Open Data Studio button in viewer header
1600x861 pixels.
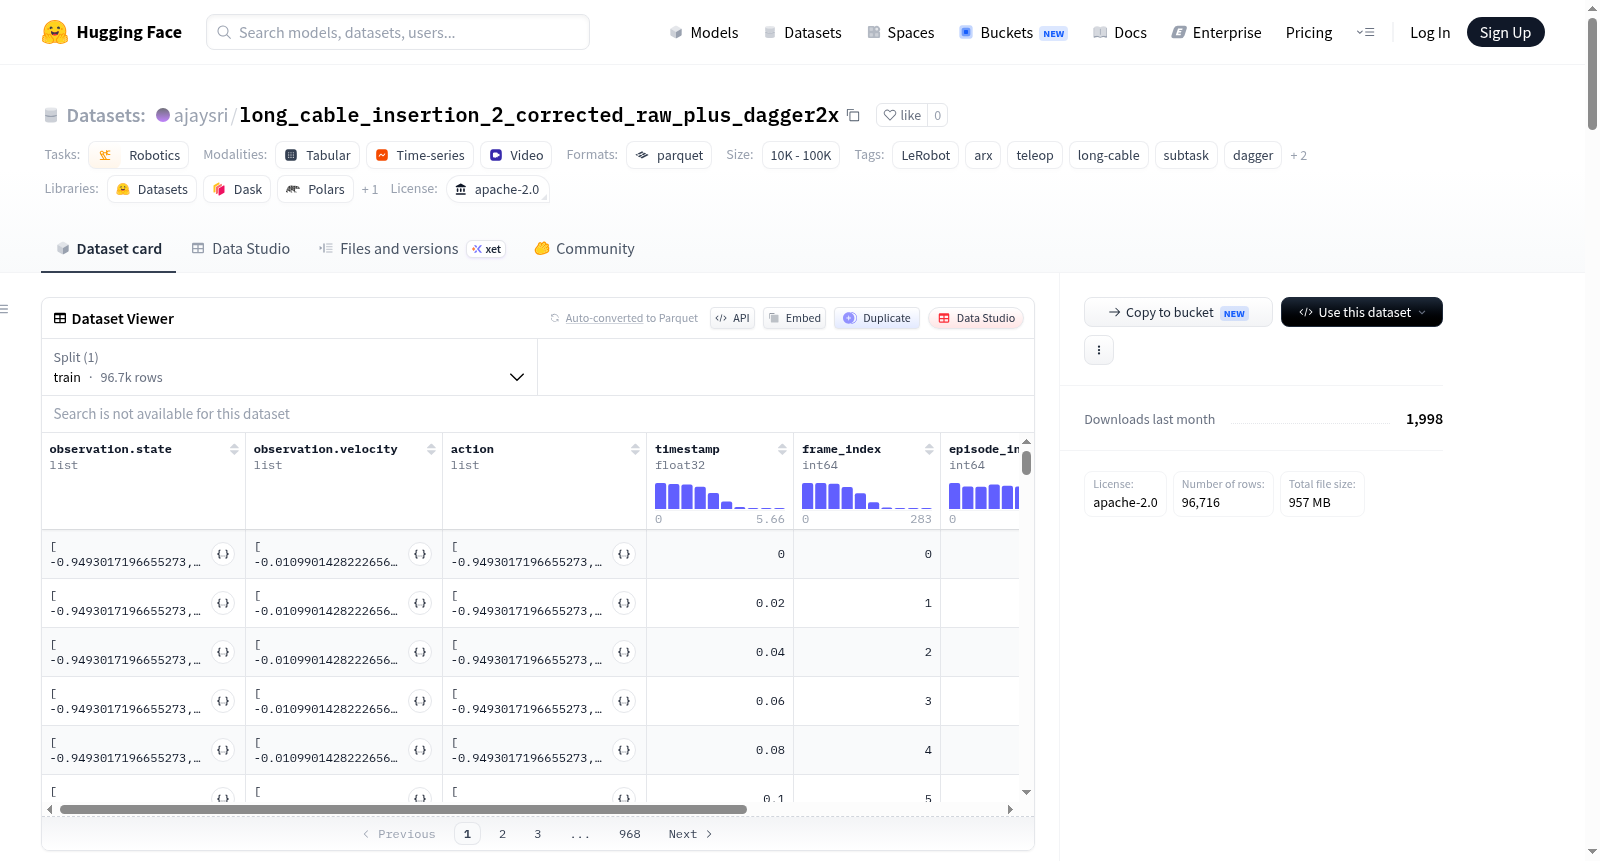point(976,318)
